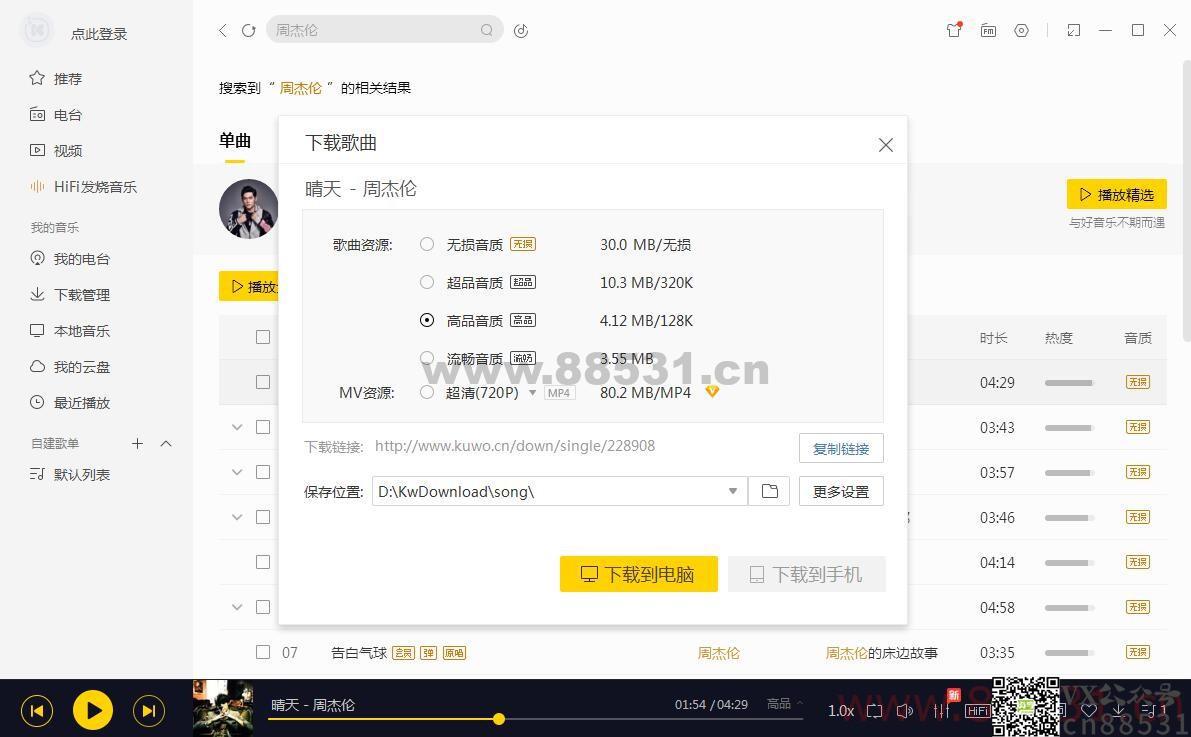
Task: Skip to the previous track
Action: click(36, 710)
